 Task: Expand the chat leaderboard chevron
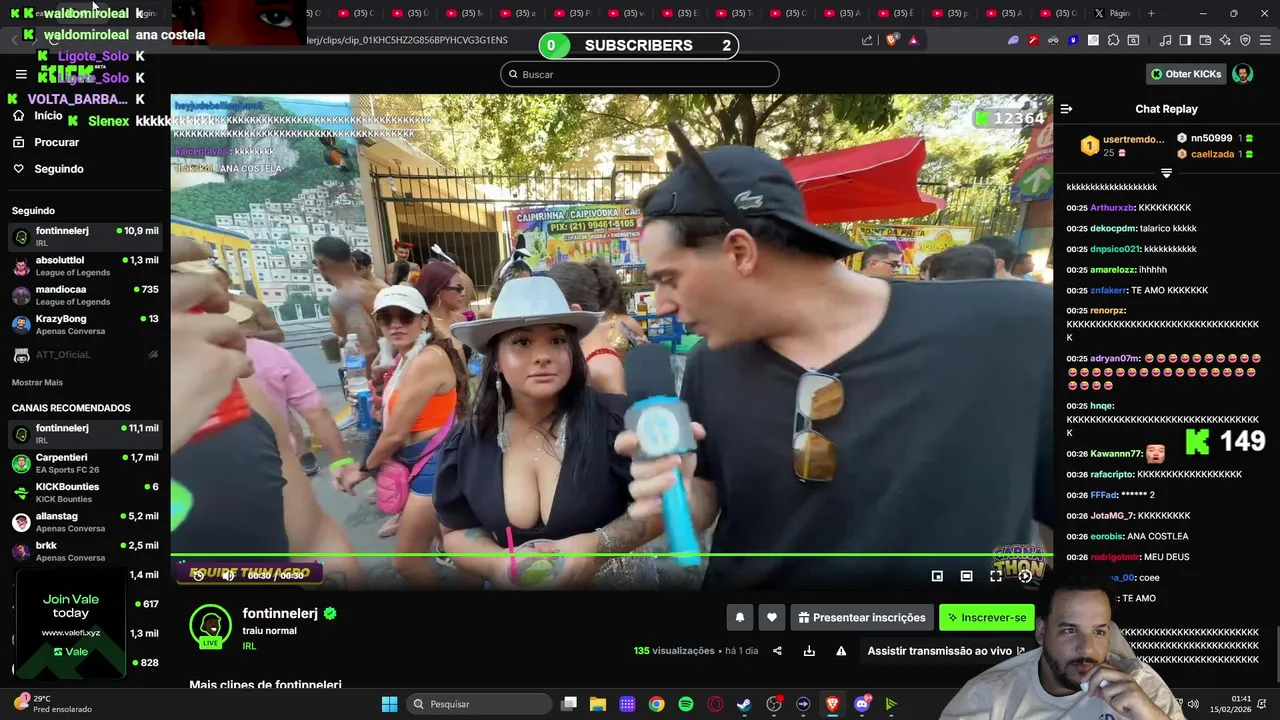(x=1166, y=173)
